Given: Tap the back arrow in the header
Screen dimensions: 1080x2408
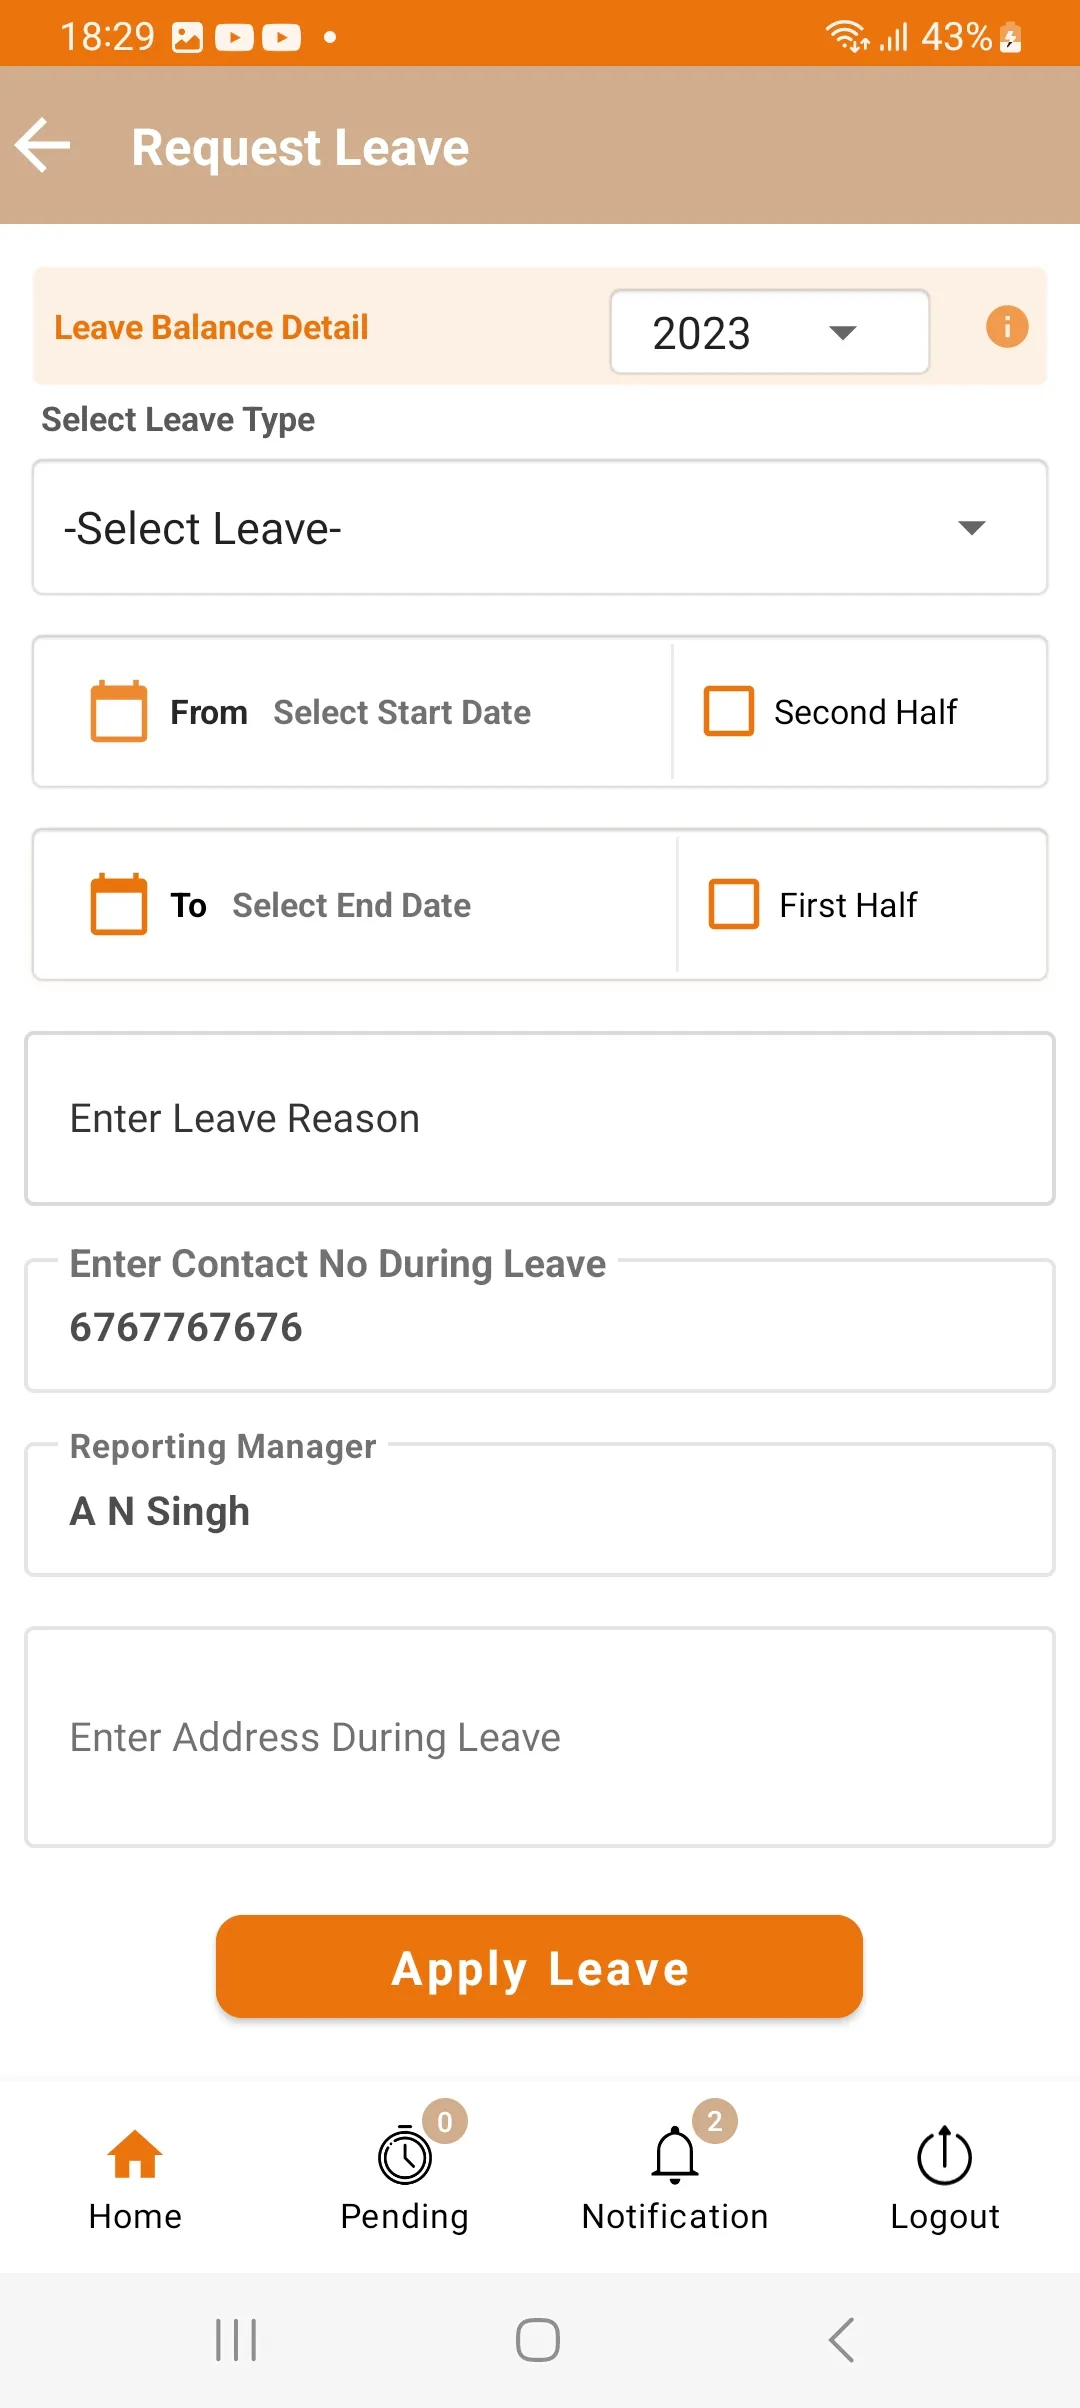Looking at the screenshot, I should click(x=43, y=146).
